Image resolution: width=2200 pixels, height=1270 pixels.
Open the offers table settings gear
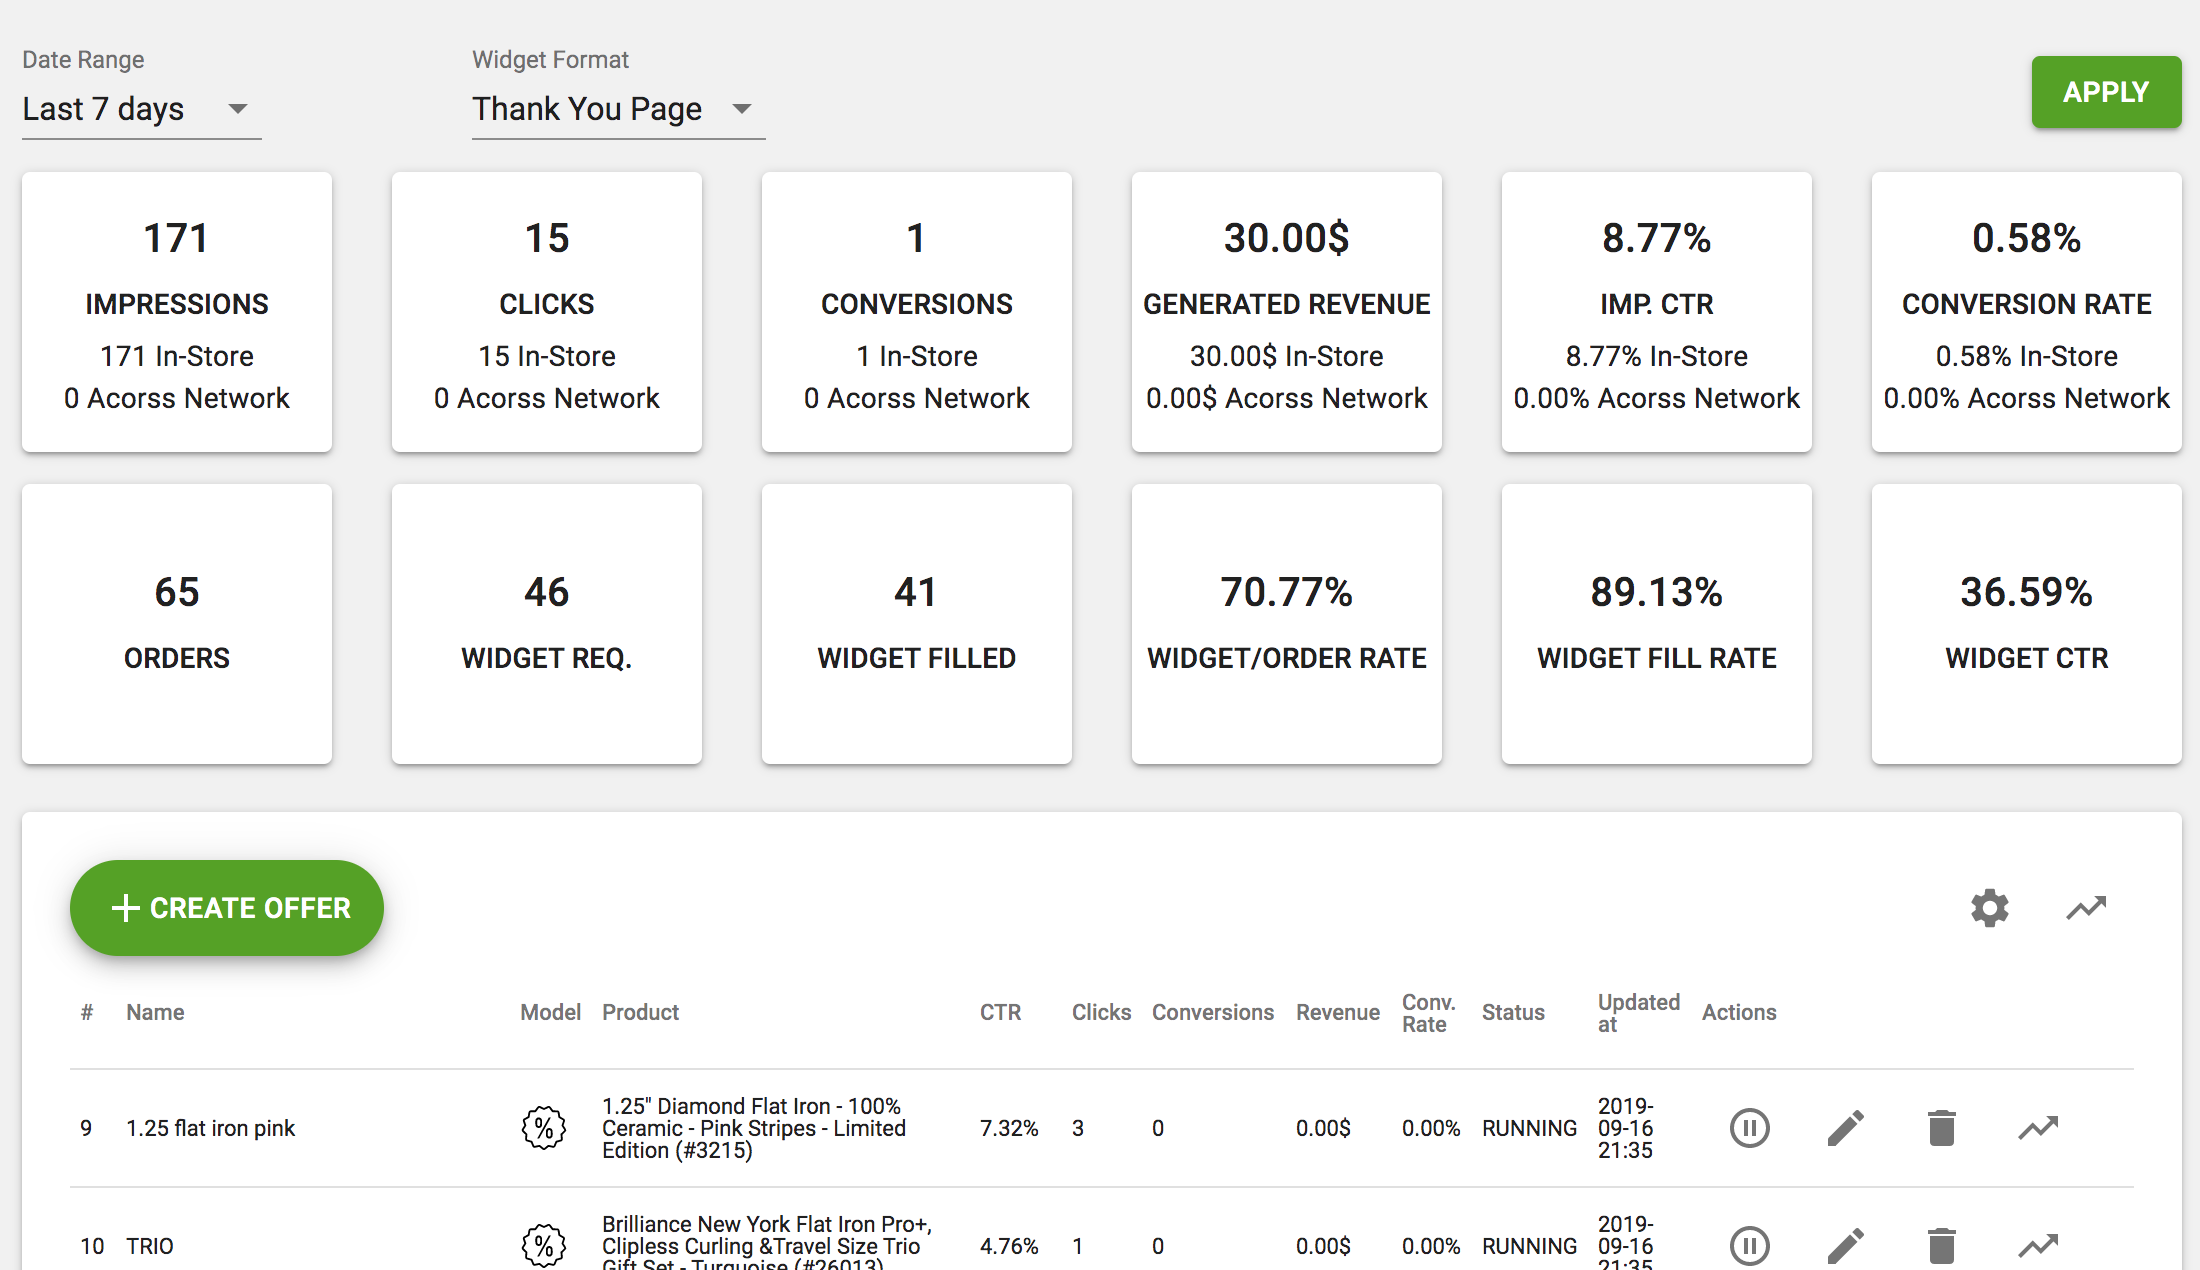[1989, 908]
